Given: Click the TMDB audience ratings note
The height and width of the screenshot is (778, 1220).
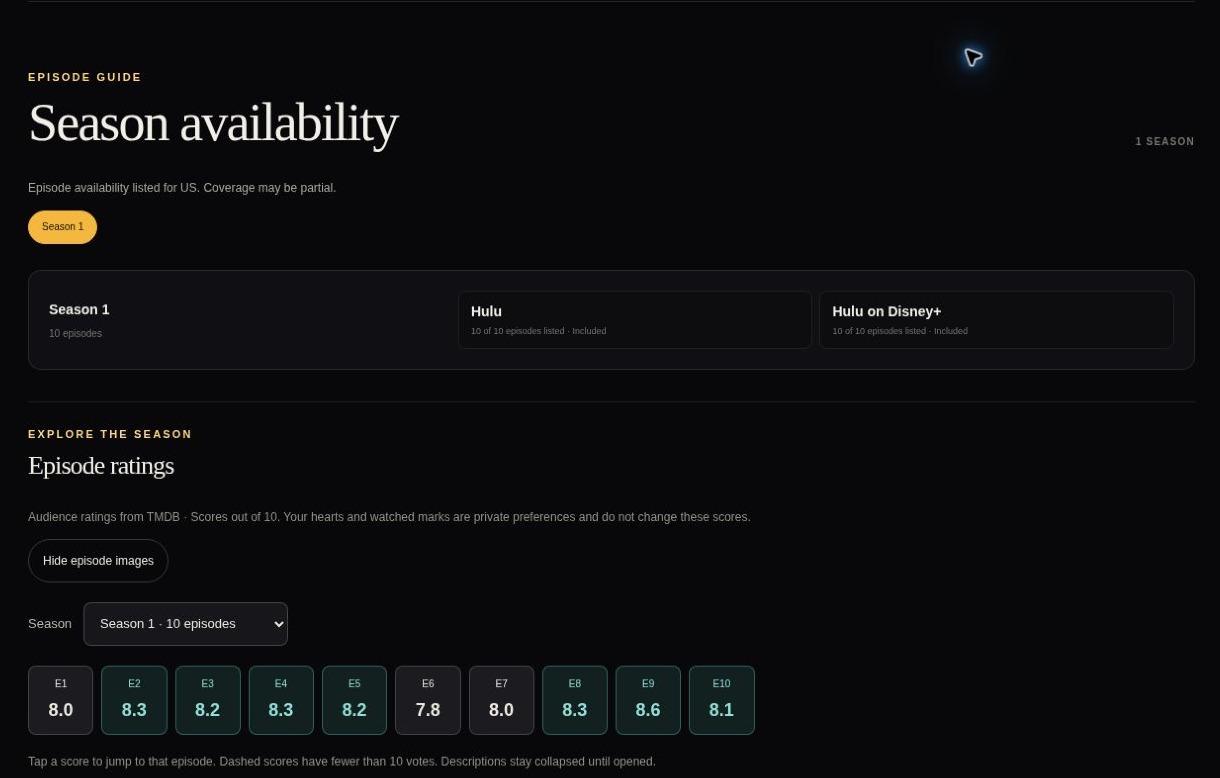Looking at the screenshot, I should [389, 517].
